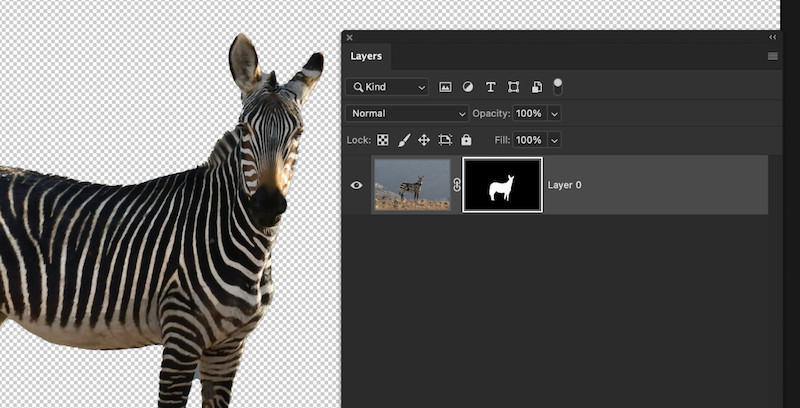Image resolution: width=800 pixels, height=408 pixels.
Task: Filter for type layers icon
Action: [490, 87]
